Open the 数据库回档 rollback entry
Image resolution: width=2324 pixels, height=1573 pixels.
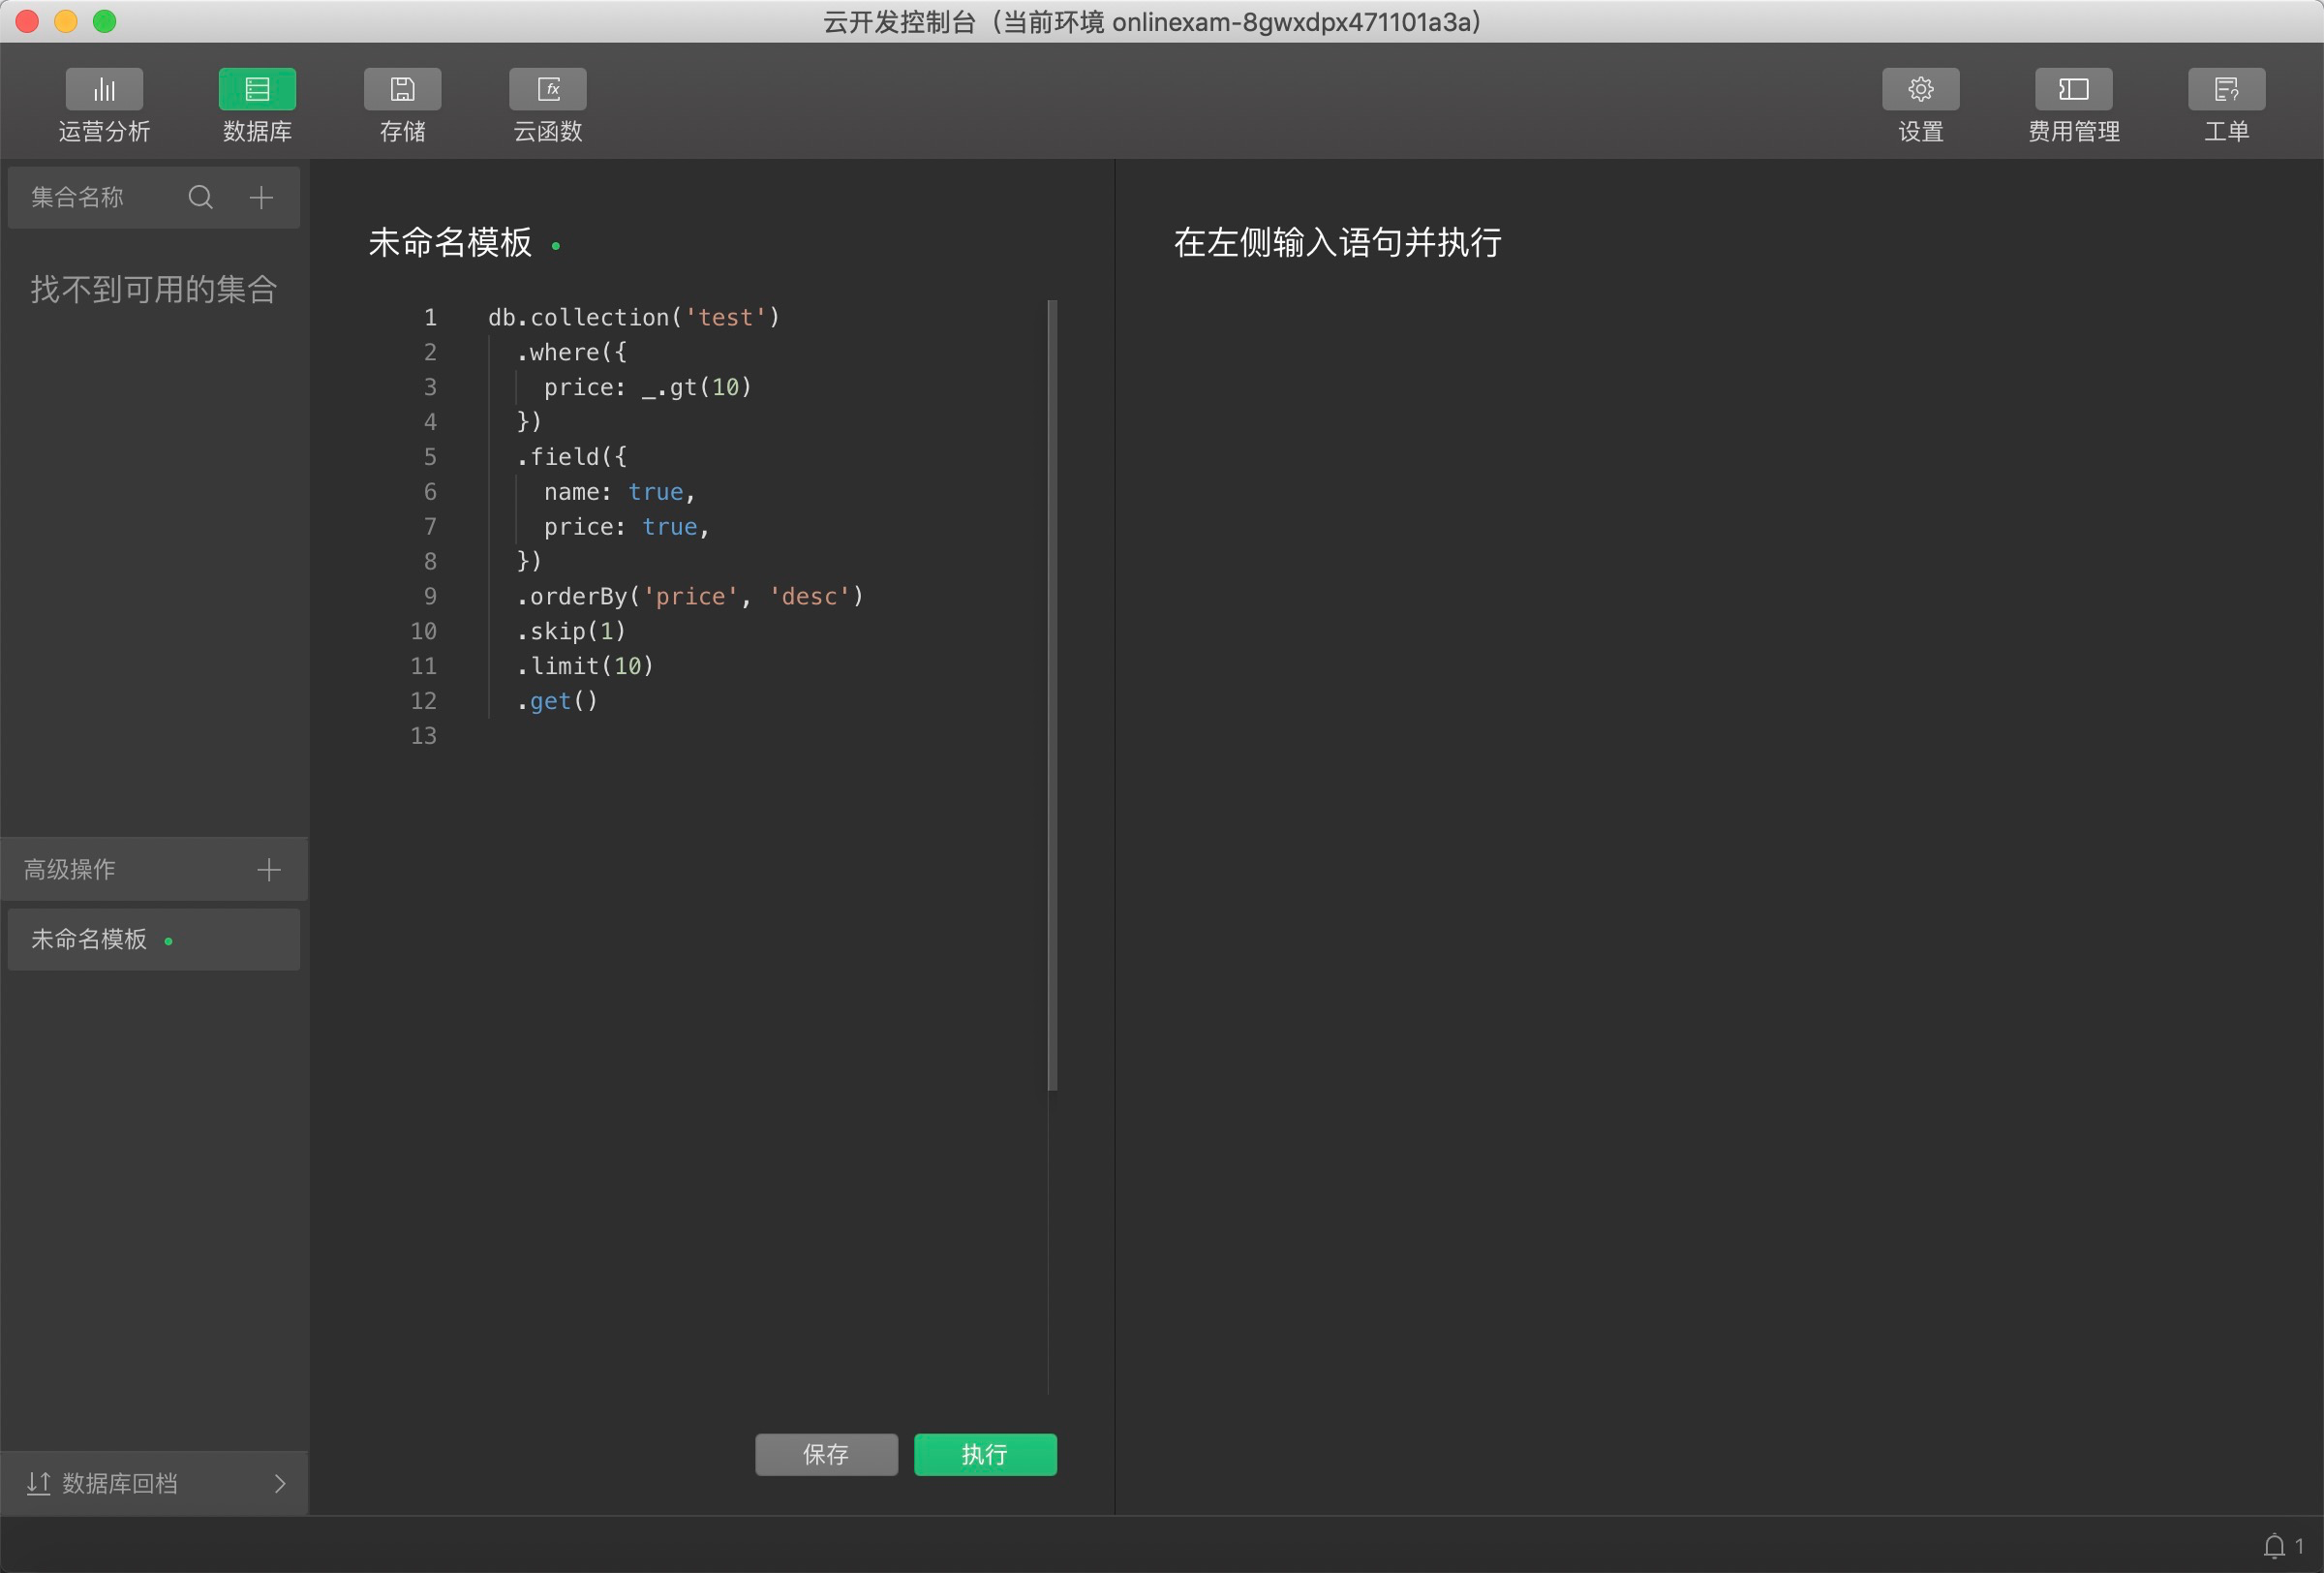click(120, 1484)
